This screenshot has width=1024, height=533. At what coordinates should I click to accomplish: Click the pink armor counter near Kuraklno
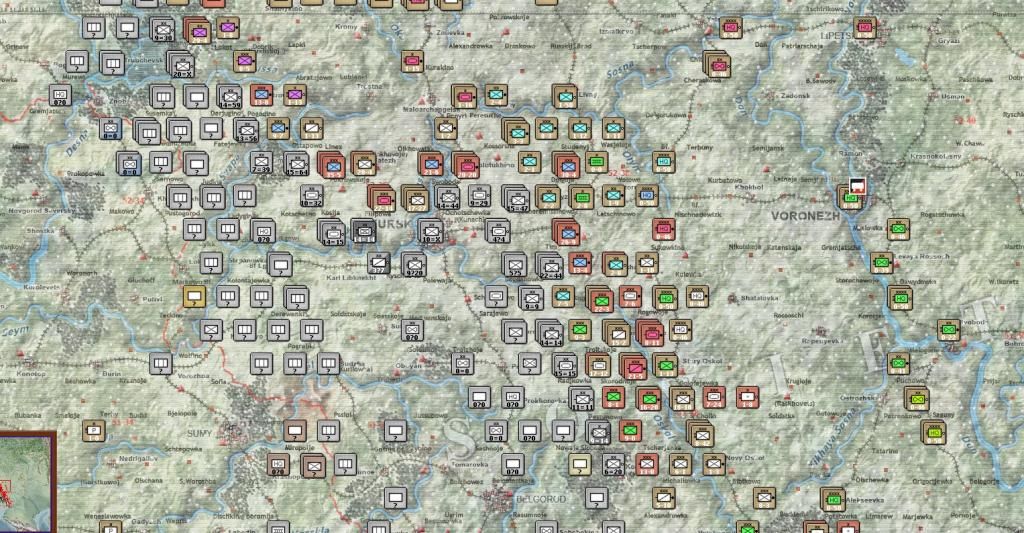coord(413,62)
